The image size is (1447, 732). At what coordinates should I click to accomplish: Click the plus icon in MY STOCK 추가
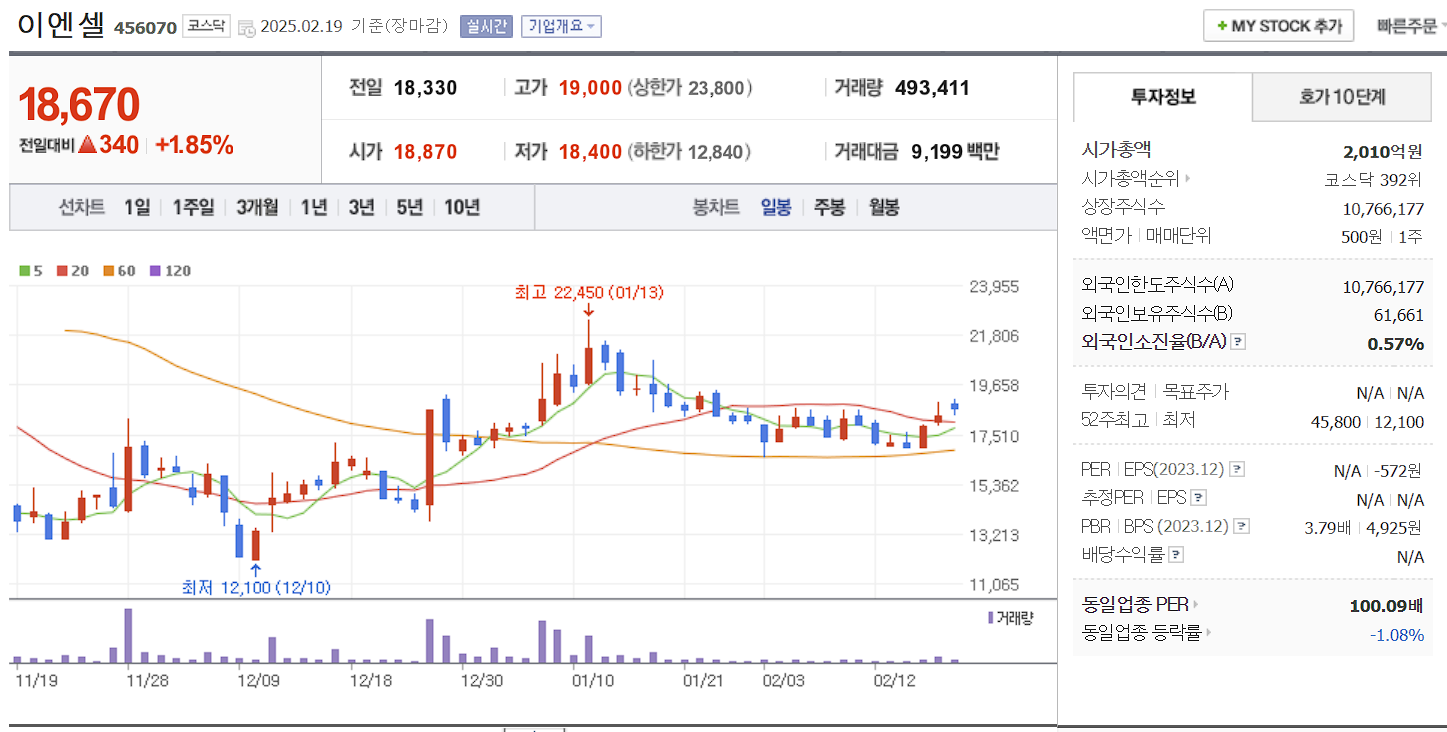[1221, 25]
